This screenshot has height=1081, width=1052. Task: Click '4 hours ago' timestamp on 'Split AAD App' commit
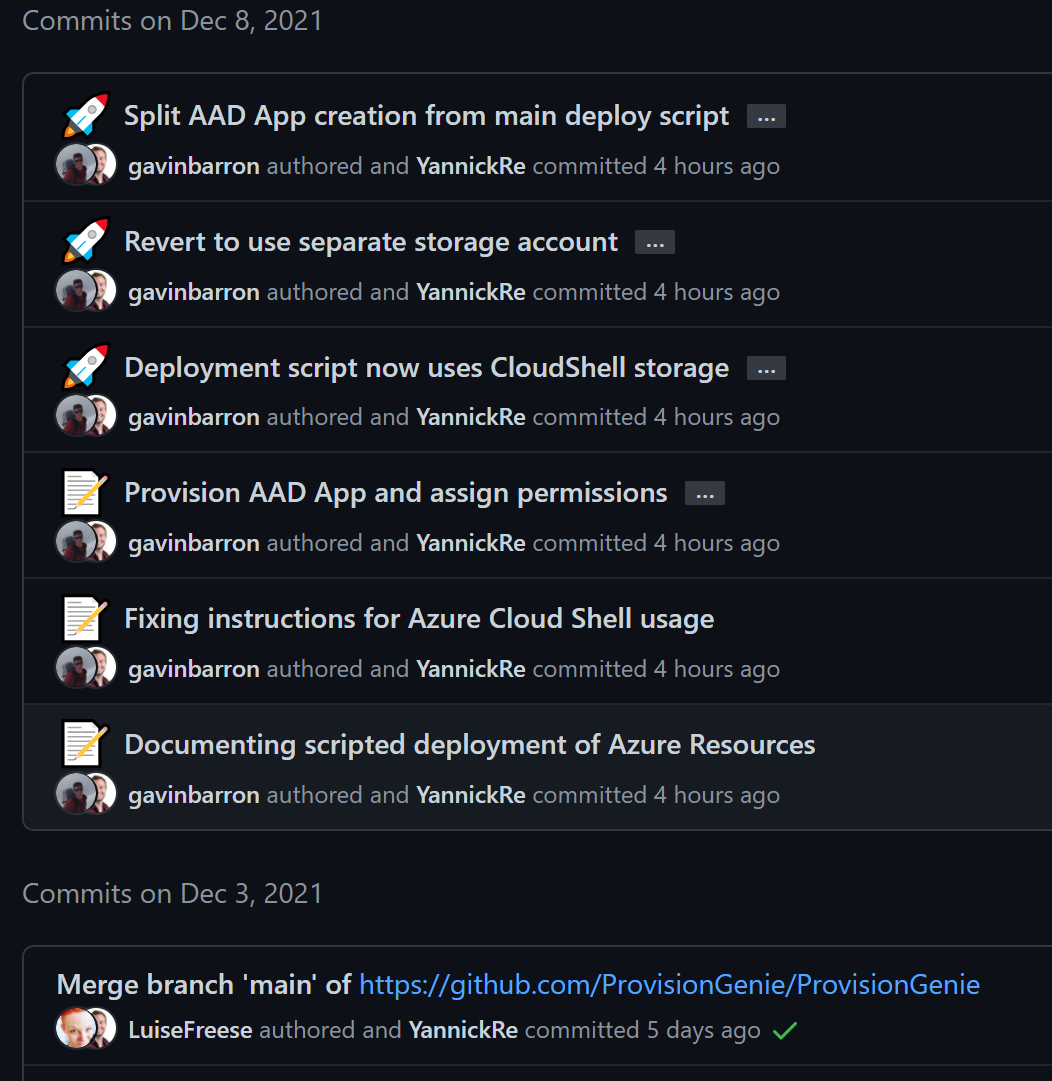[x=716, y=166]
